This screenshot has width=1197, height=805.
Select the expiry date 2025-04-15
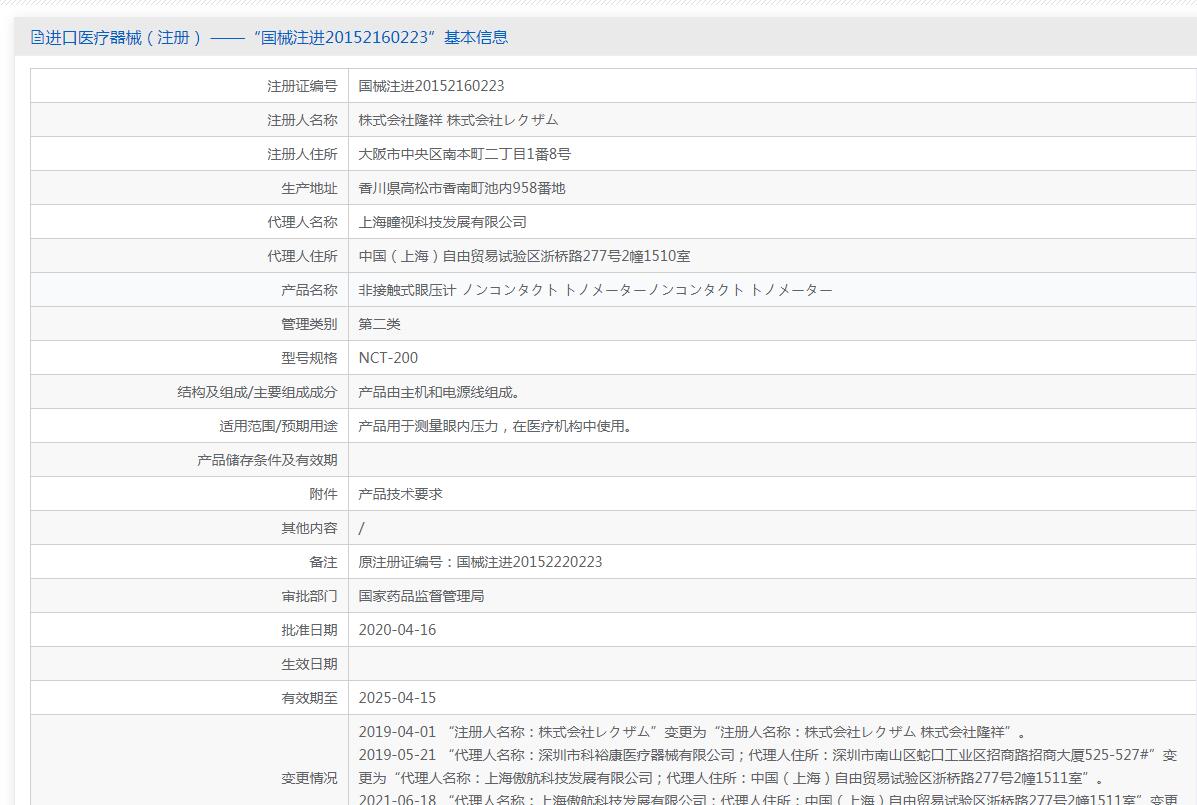397,698
